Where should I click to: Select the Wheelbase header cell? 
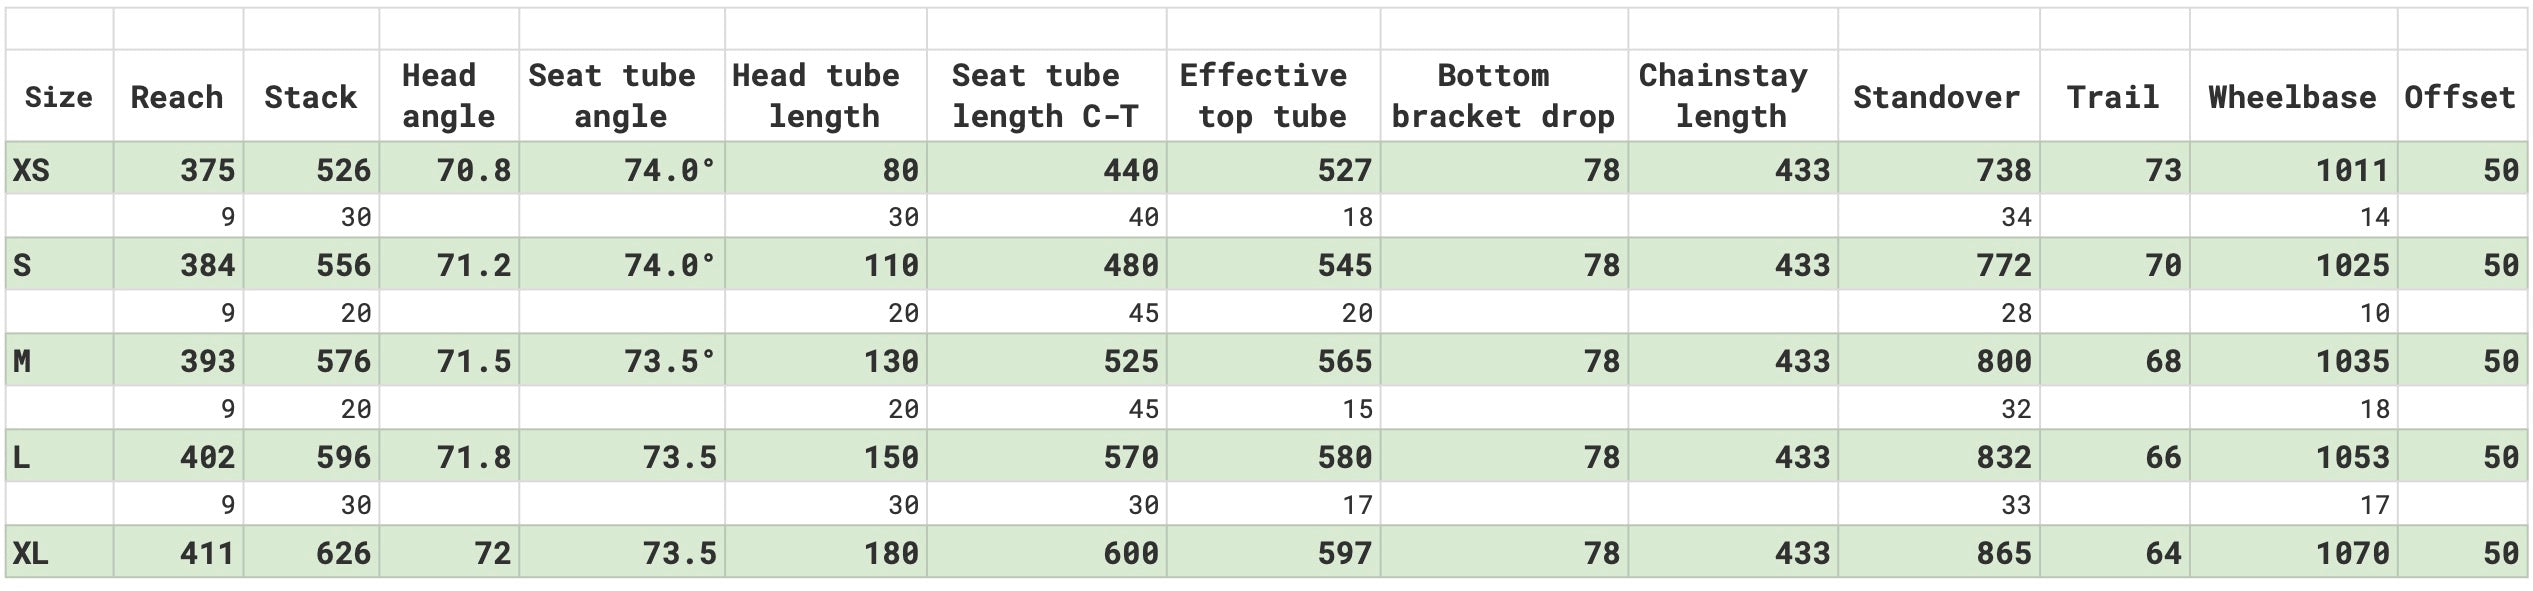(2292, 97)
